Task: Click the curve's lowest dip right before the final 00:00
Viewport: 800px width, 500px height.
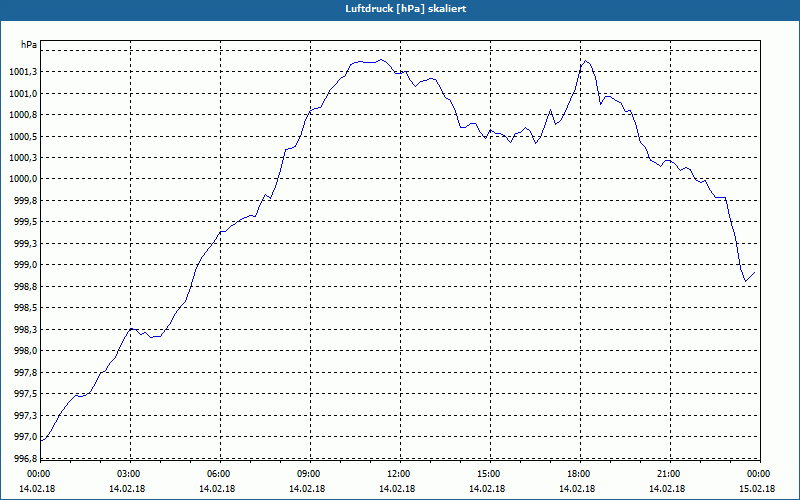Action: pyautogui.click(x=745, y=281)
